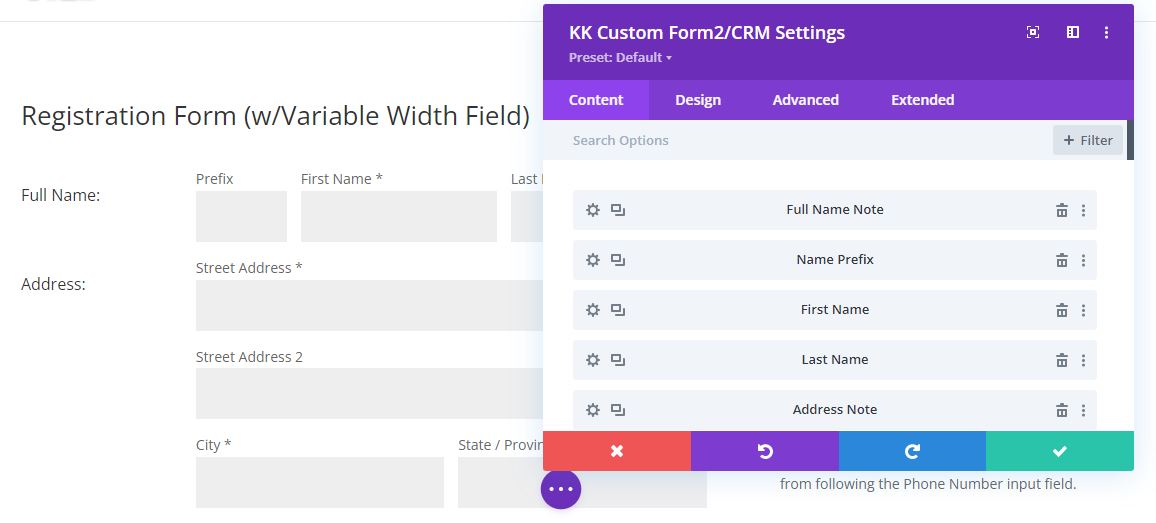This screenshot has width=1156, height=523.
Task: Open settings gear for Full Name Note
Action: click(x=592, y=210)
